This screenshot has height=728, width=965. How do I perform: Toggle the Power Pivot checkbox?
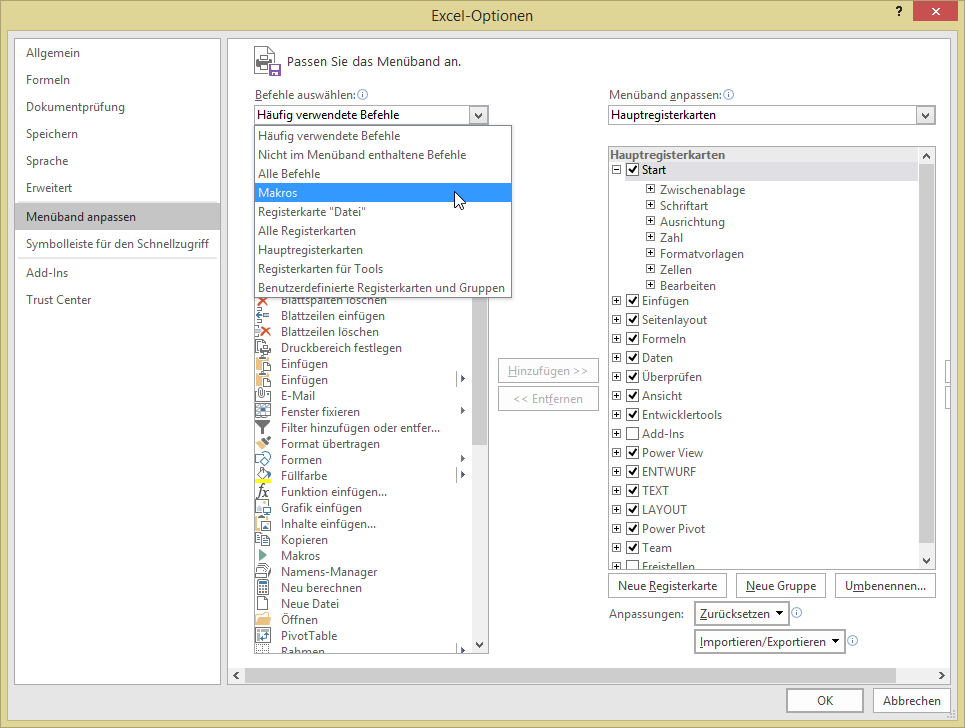(632, 529)
